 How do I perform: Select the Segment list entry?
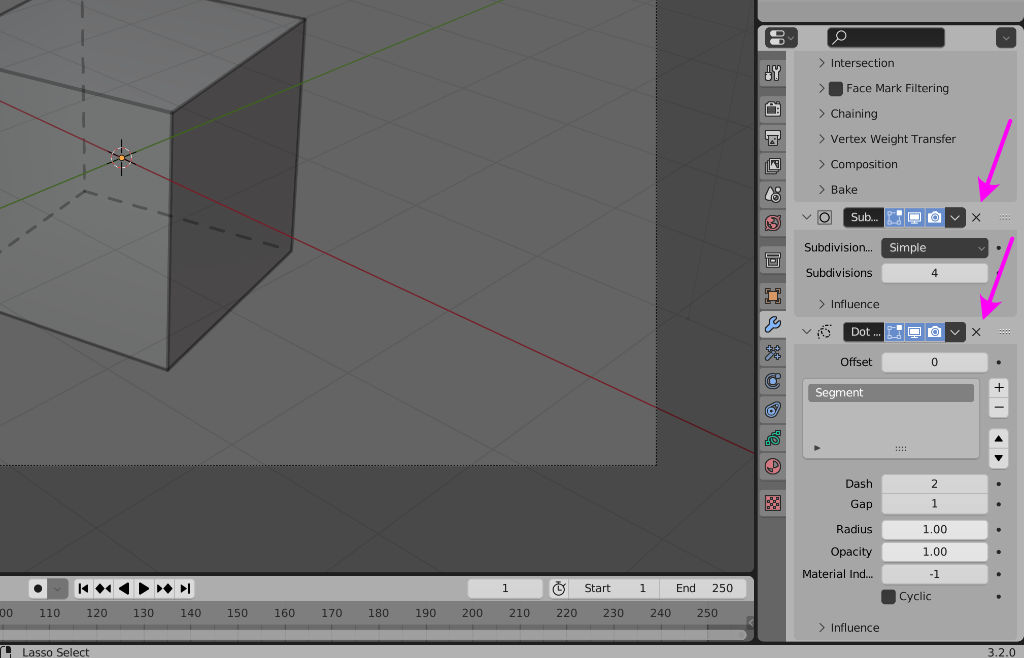[x=890, y=393]
